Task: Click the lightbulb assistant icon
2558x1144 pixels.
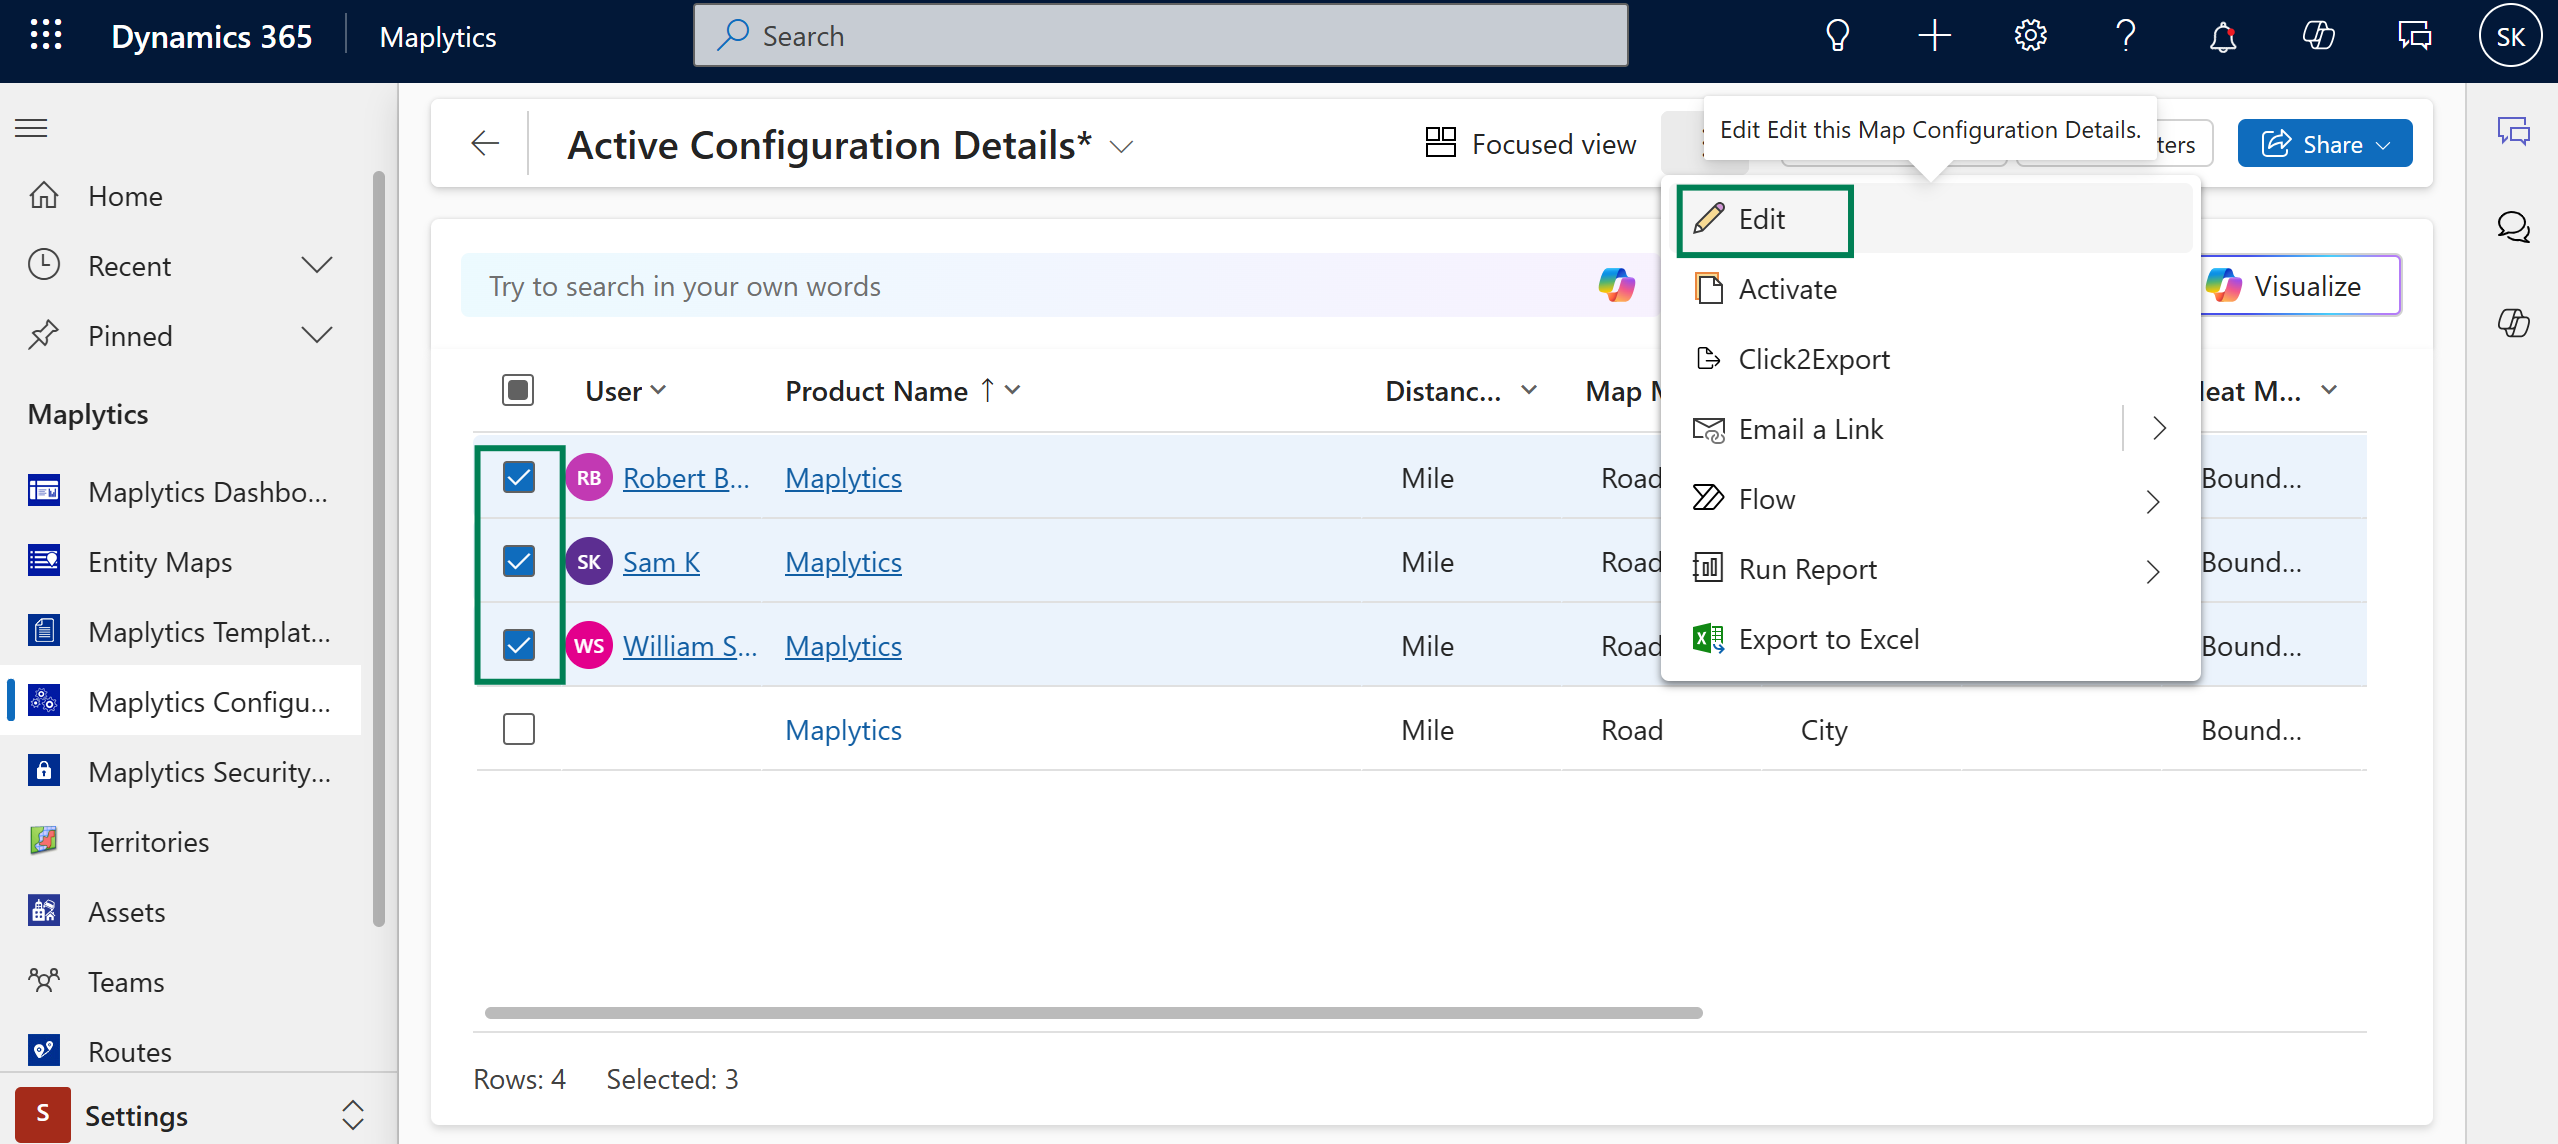Action: [x=1838, y=36]
